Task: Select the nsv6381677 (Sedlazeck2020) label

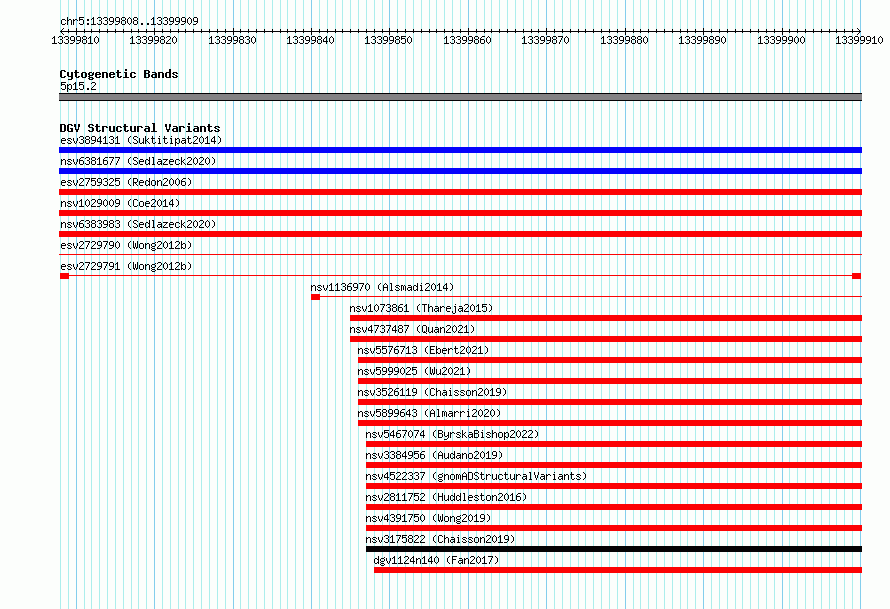Action: click(x=138, y=161)
